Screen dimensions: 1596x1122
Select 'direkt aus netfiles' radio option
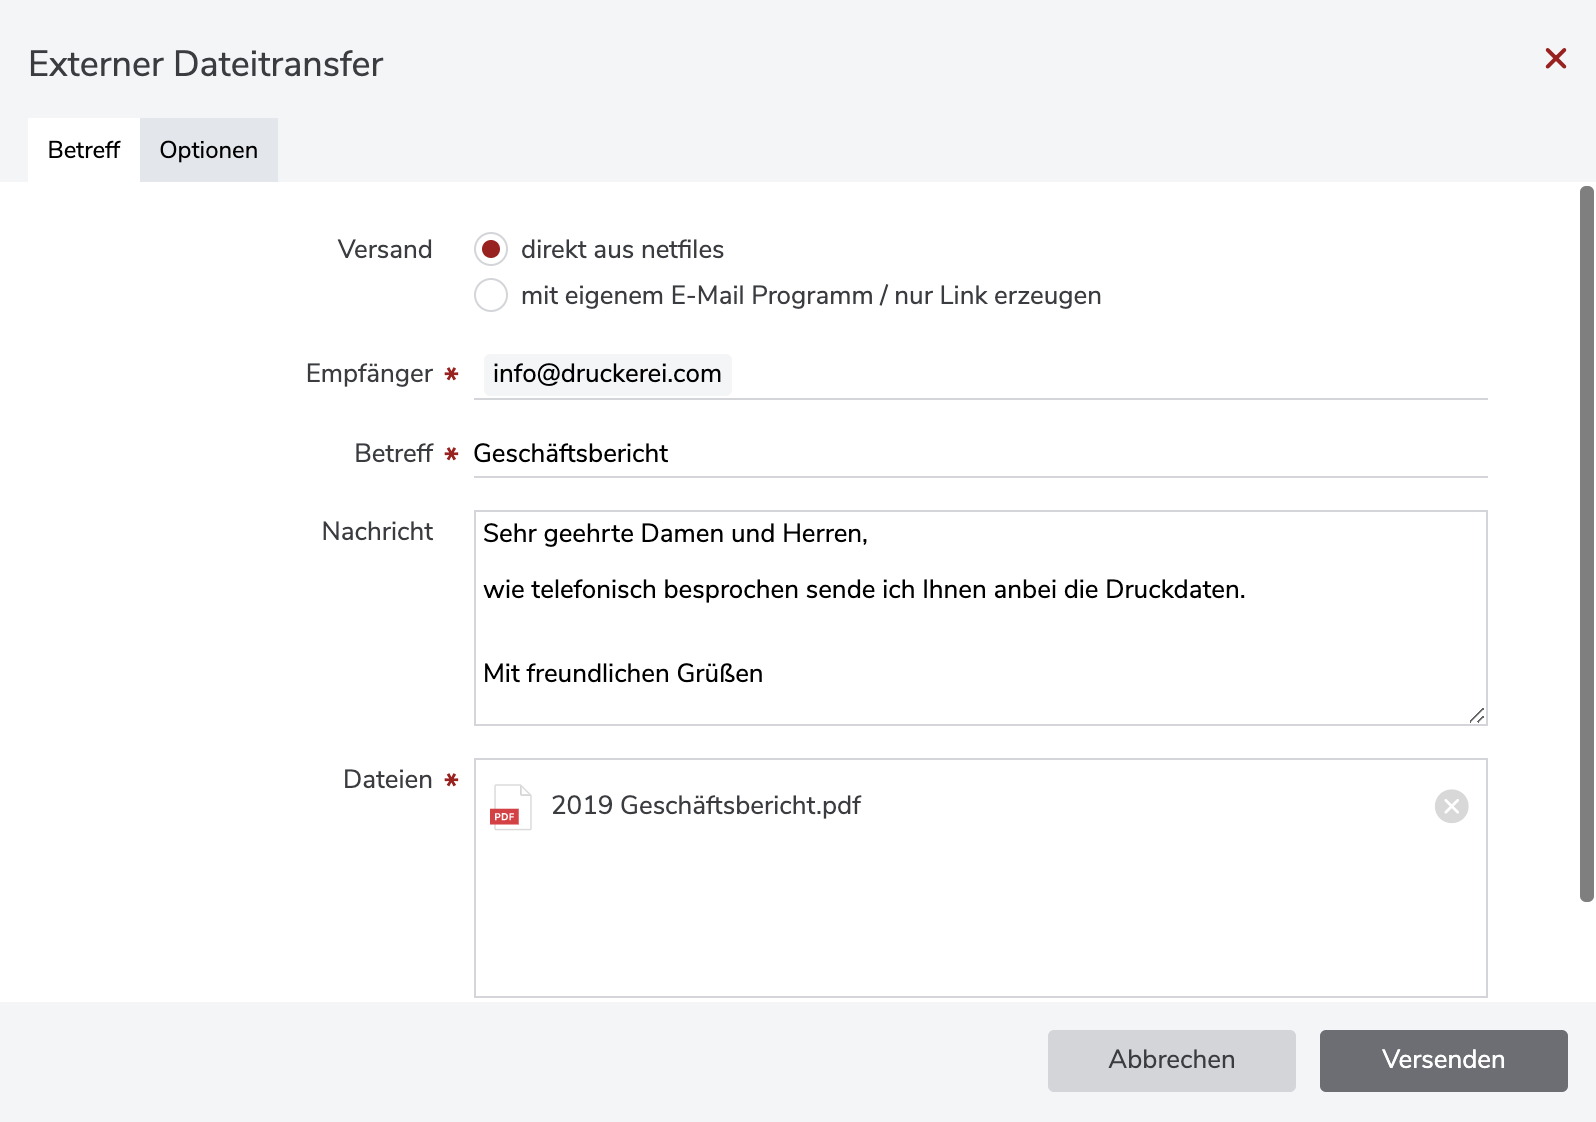click(x=491, y=249)
